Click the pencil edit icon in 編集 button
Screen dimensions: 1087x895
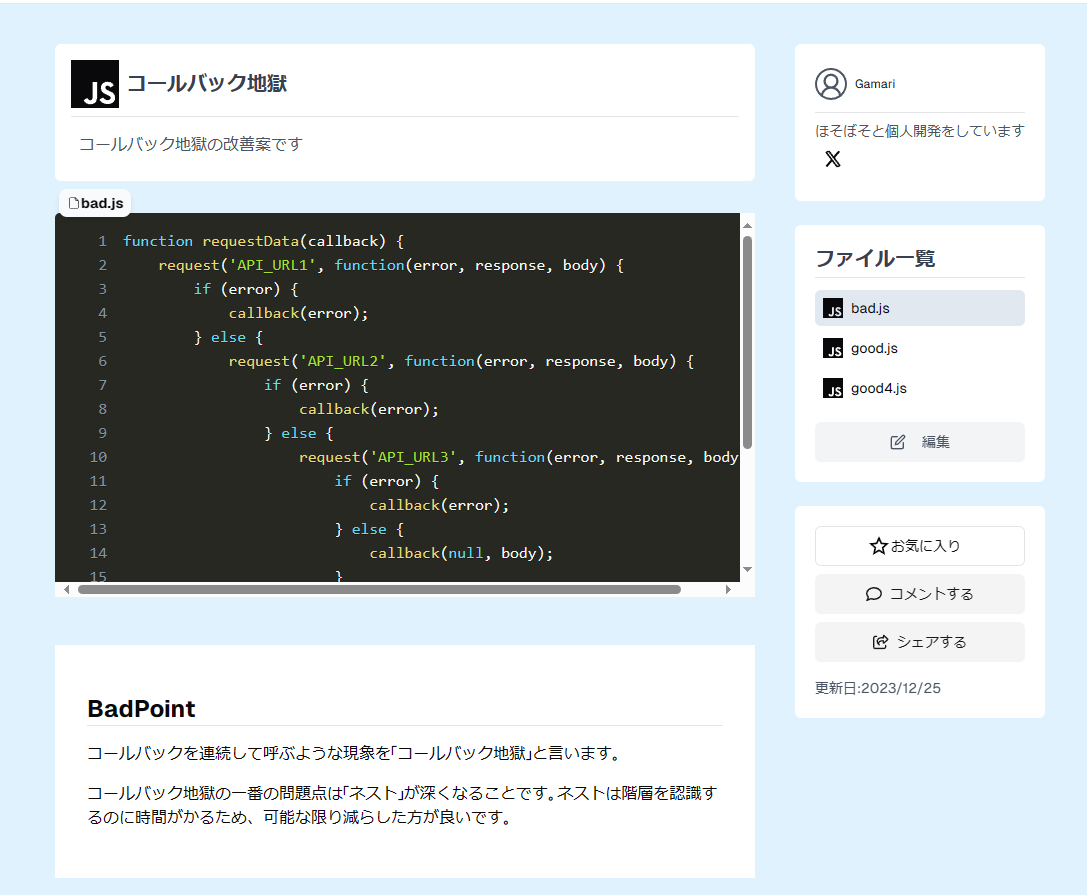tap(898, 442)
